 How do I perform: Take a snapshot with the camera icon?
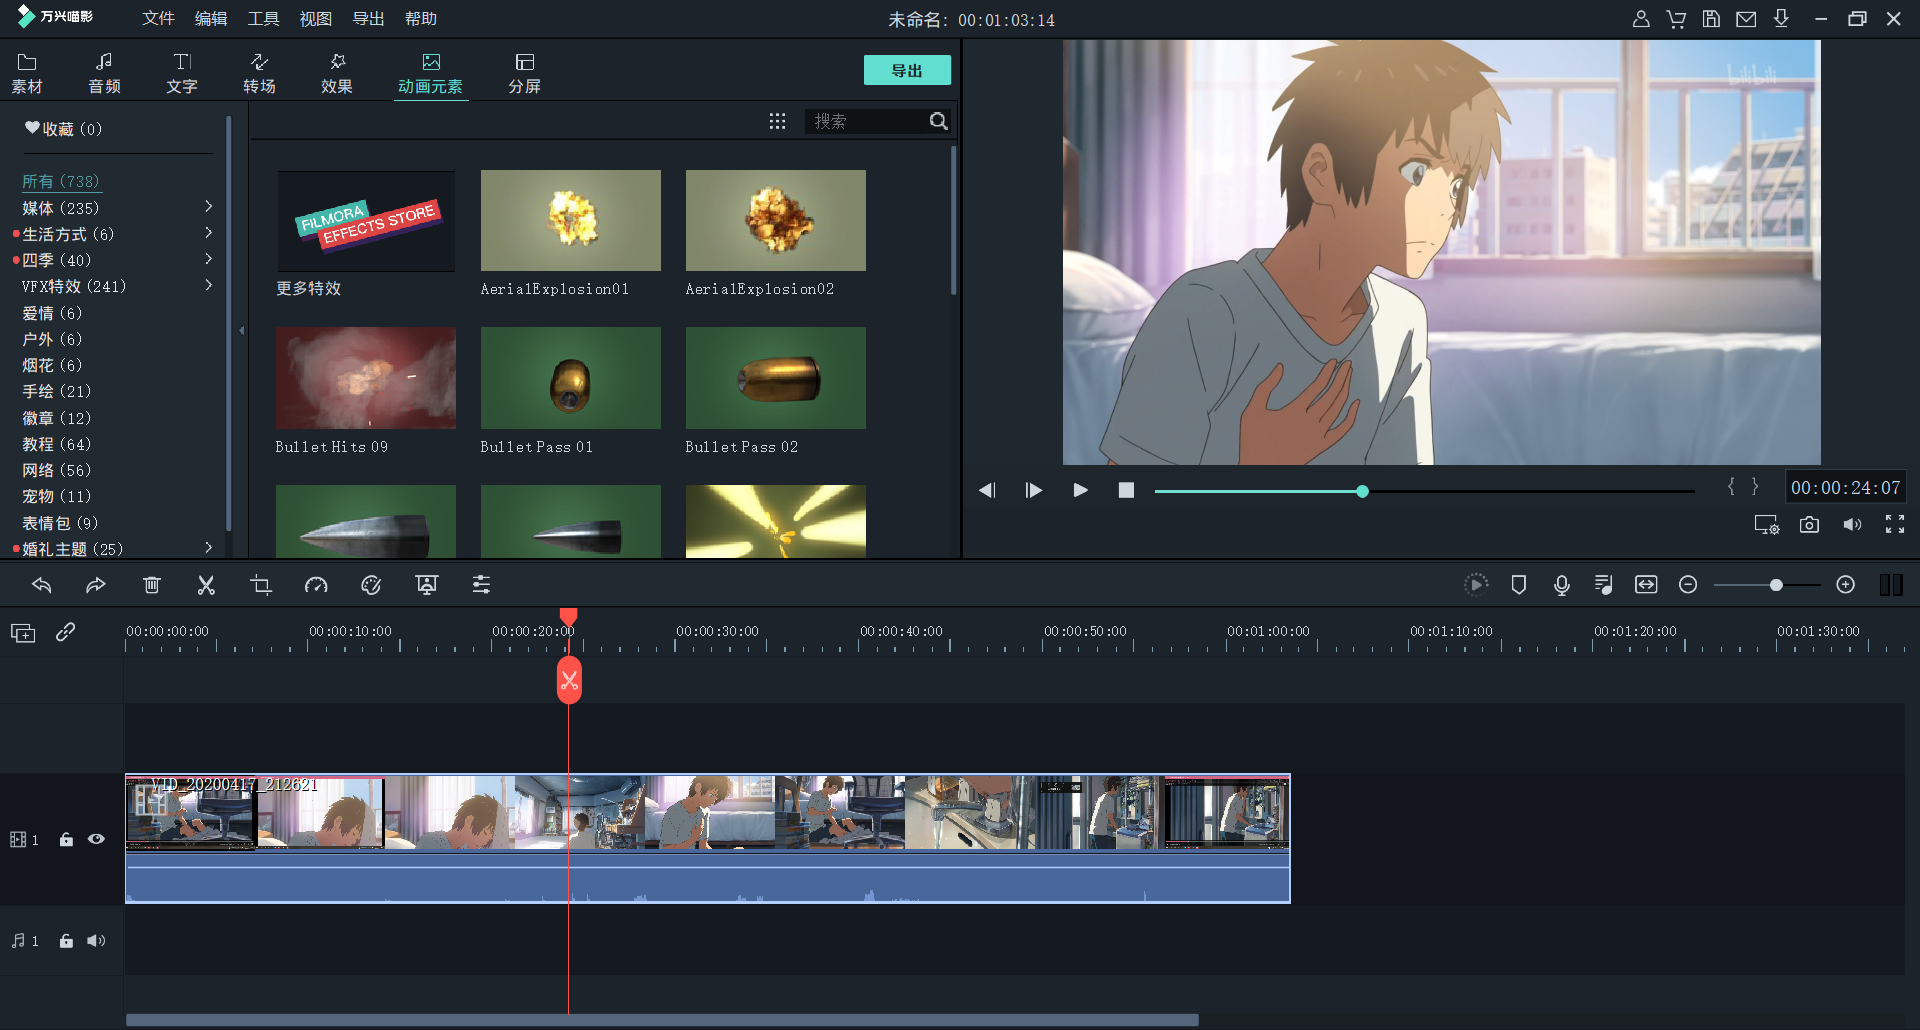point(1809,525)
